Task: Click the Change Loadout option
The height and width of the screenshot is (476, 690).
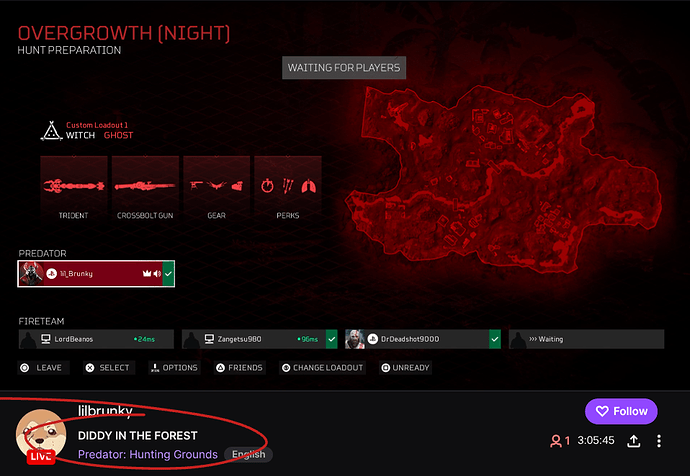Action: pos(323,368)
